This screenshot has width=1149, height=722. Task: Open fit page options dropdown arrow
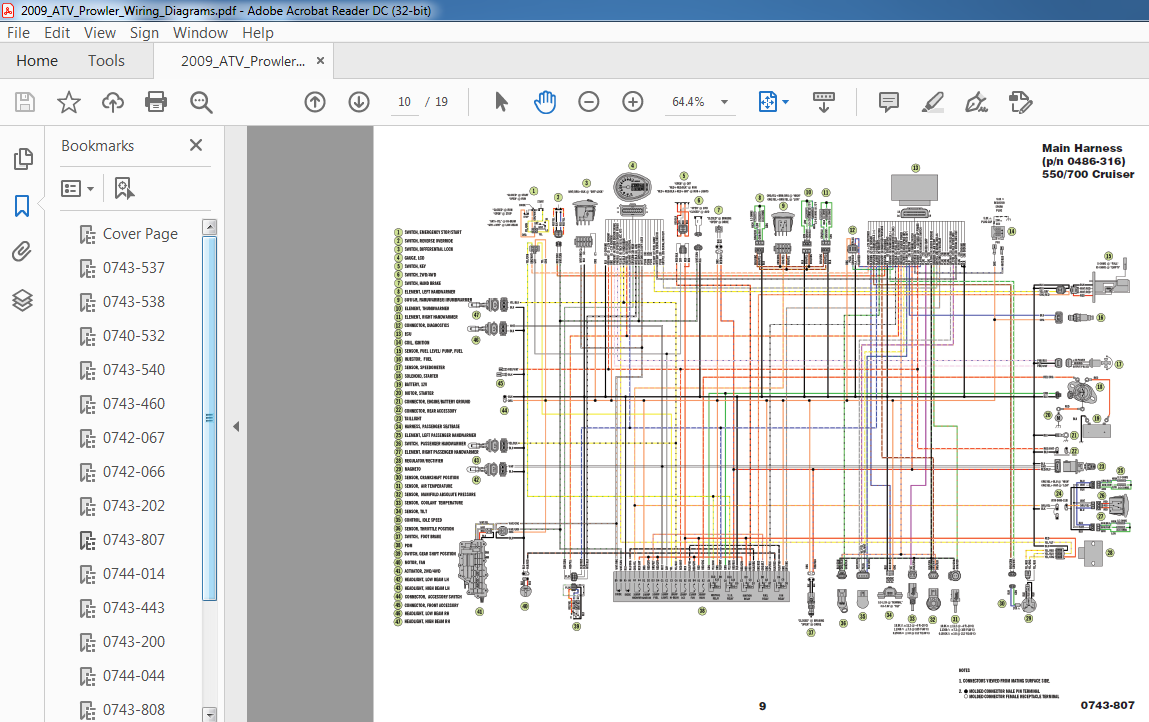[786, 102]
